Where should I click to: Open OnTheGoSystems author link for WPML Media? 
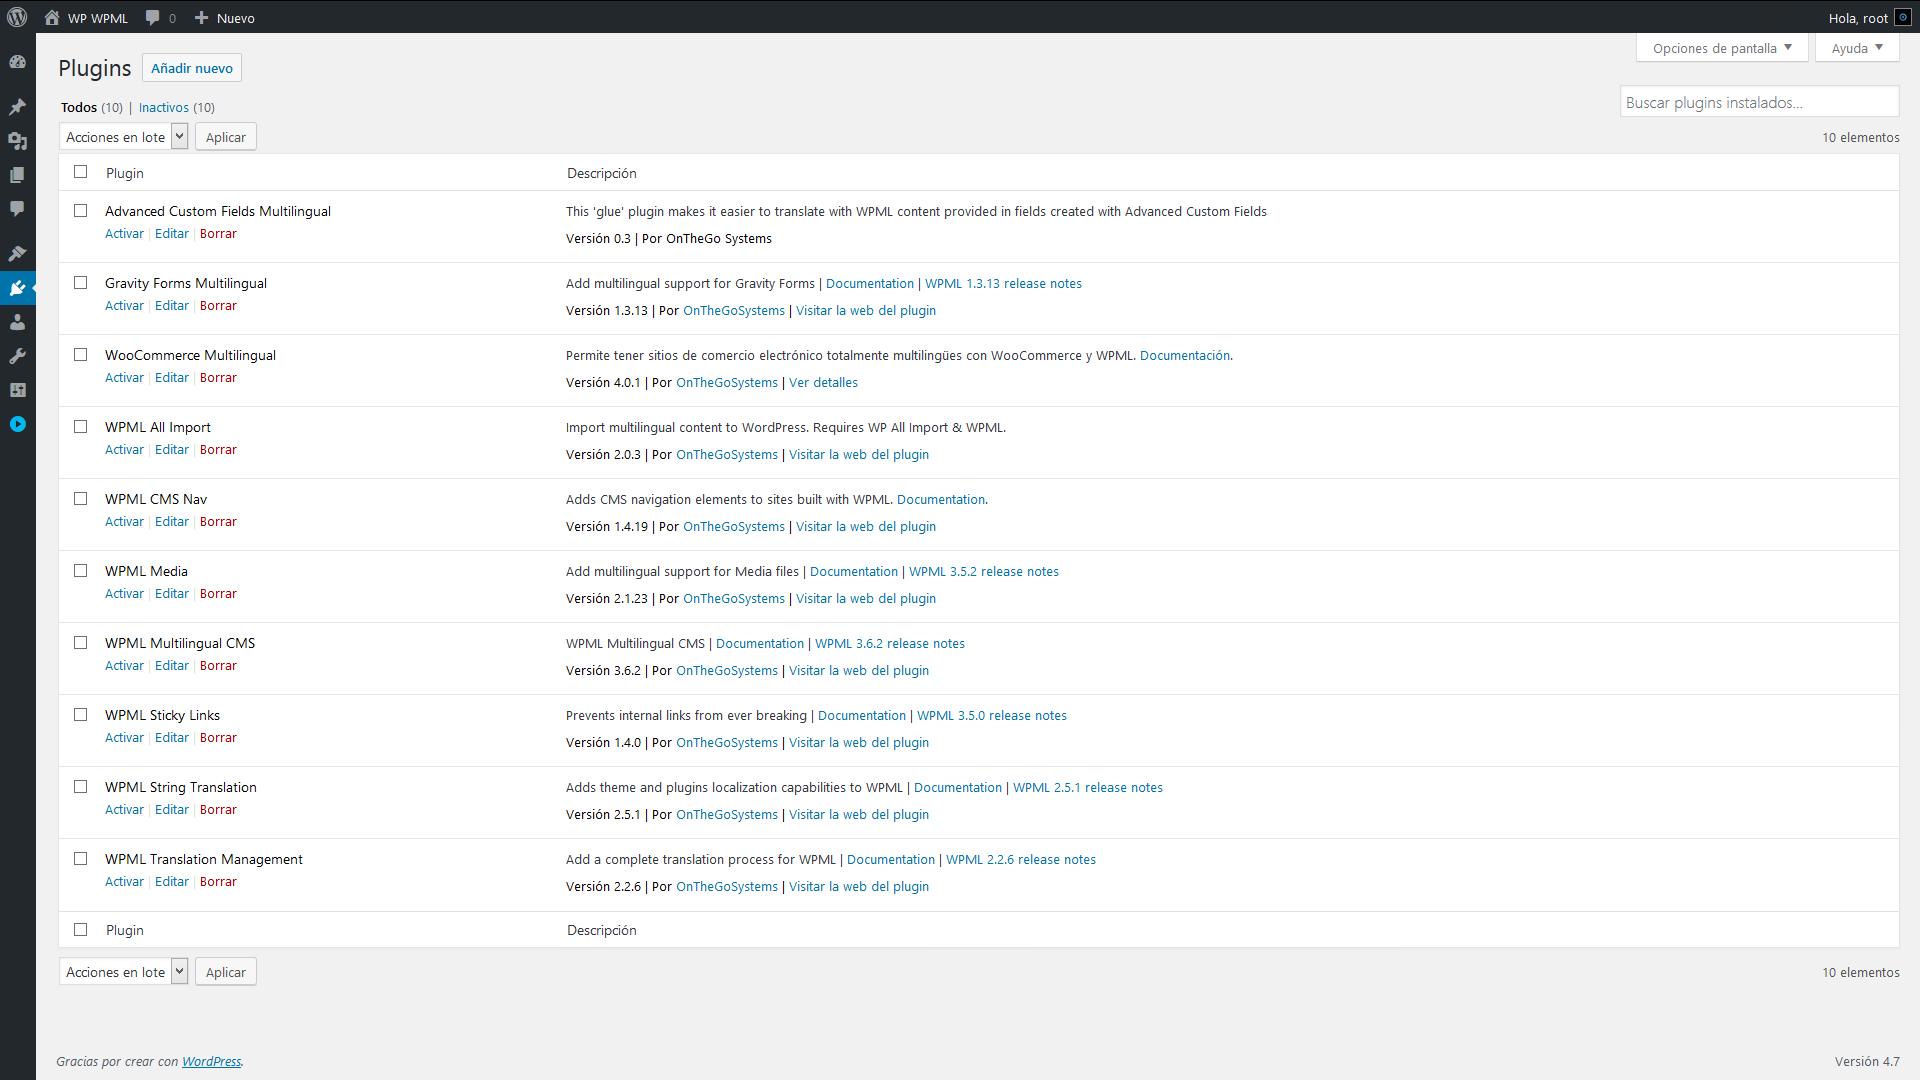pyautogui.click(x=734, y=599)
